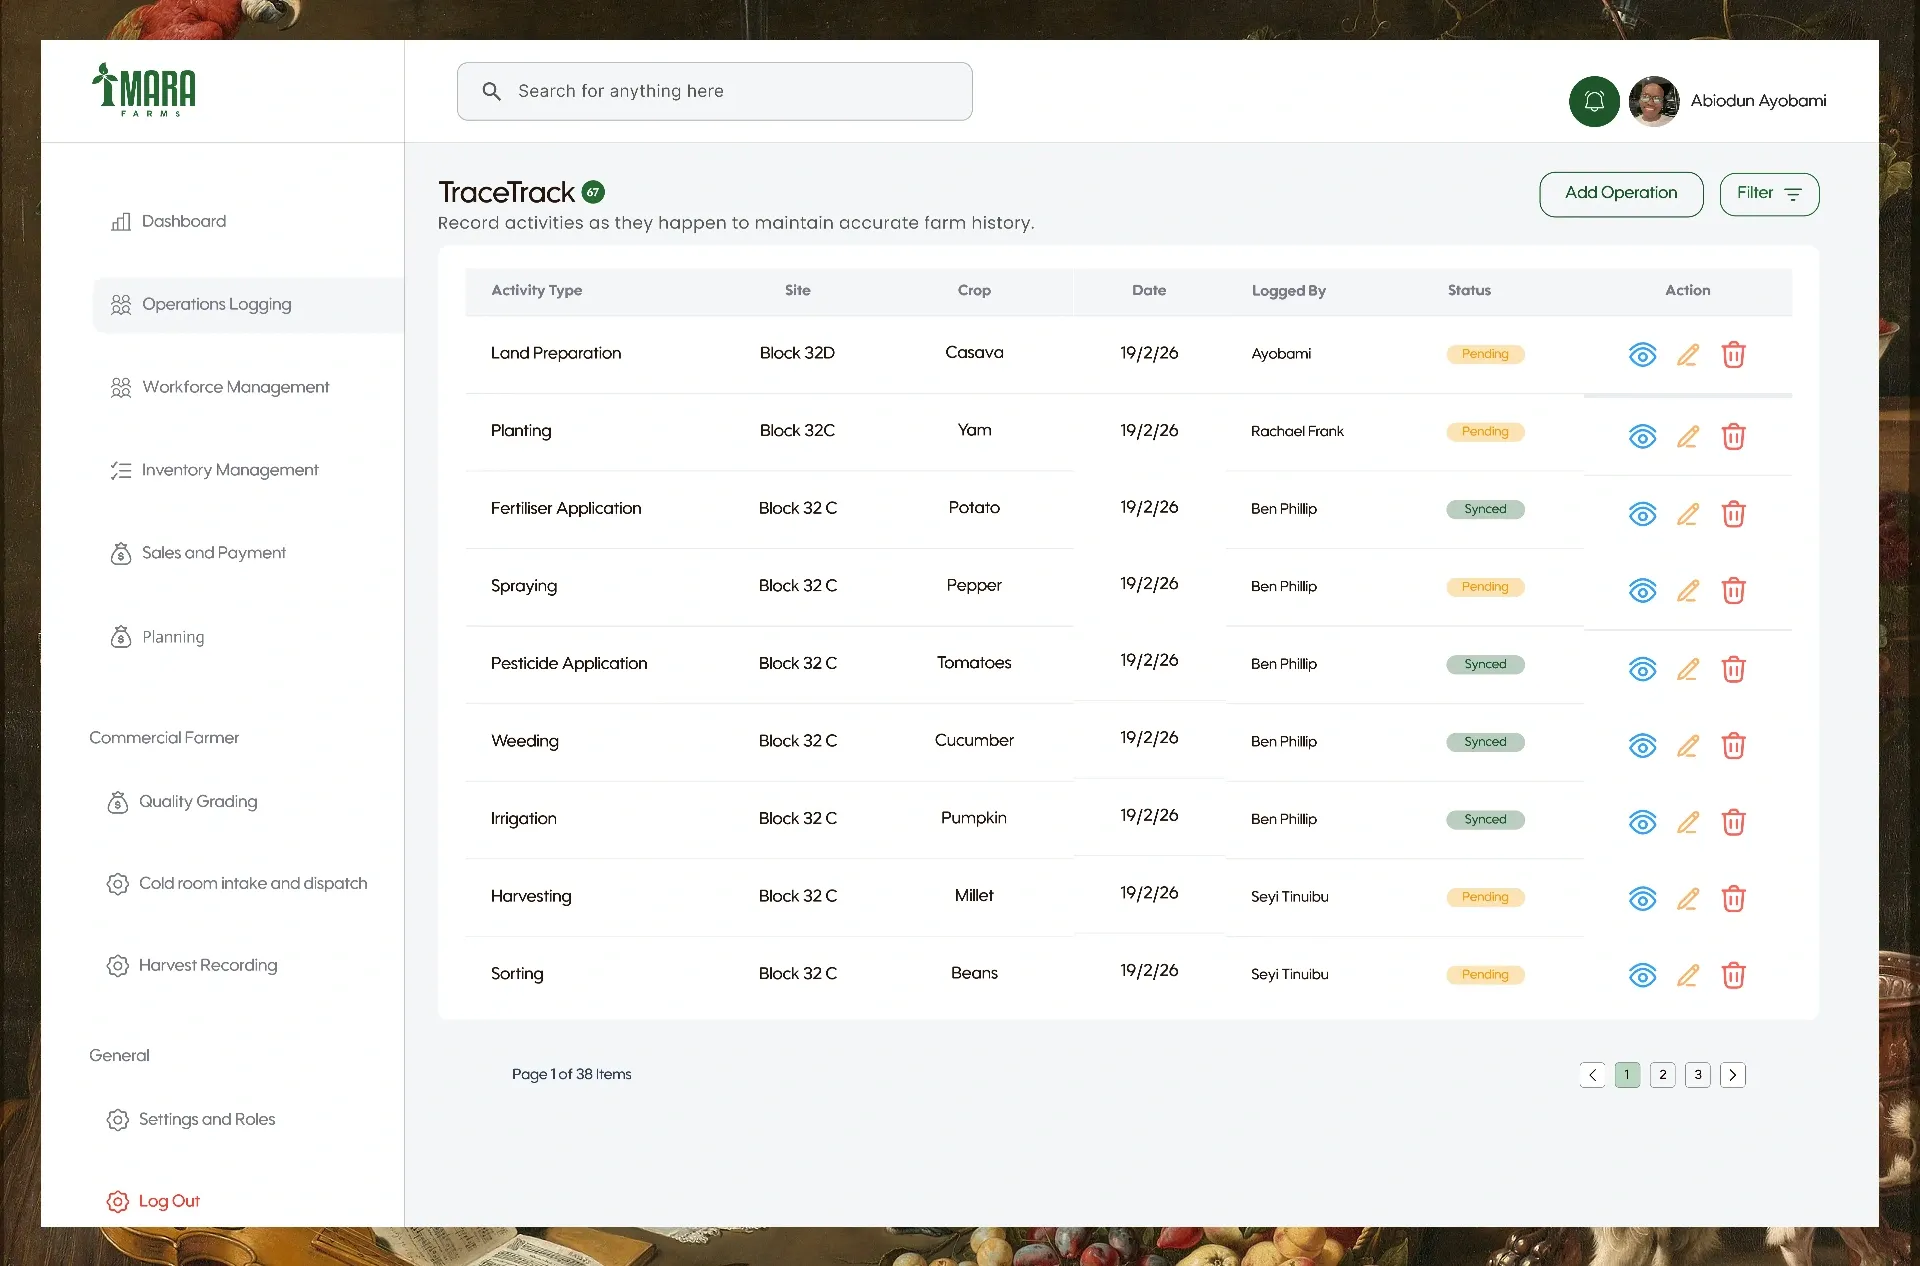
Task: Delete the Sorting row trash icon
Action: coord(1733,975)
